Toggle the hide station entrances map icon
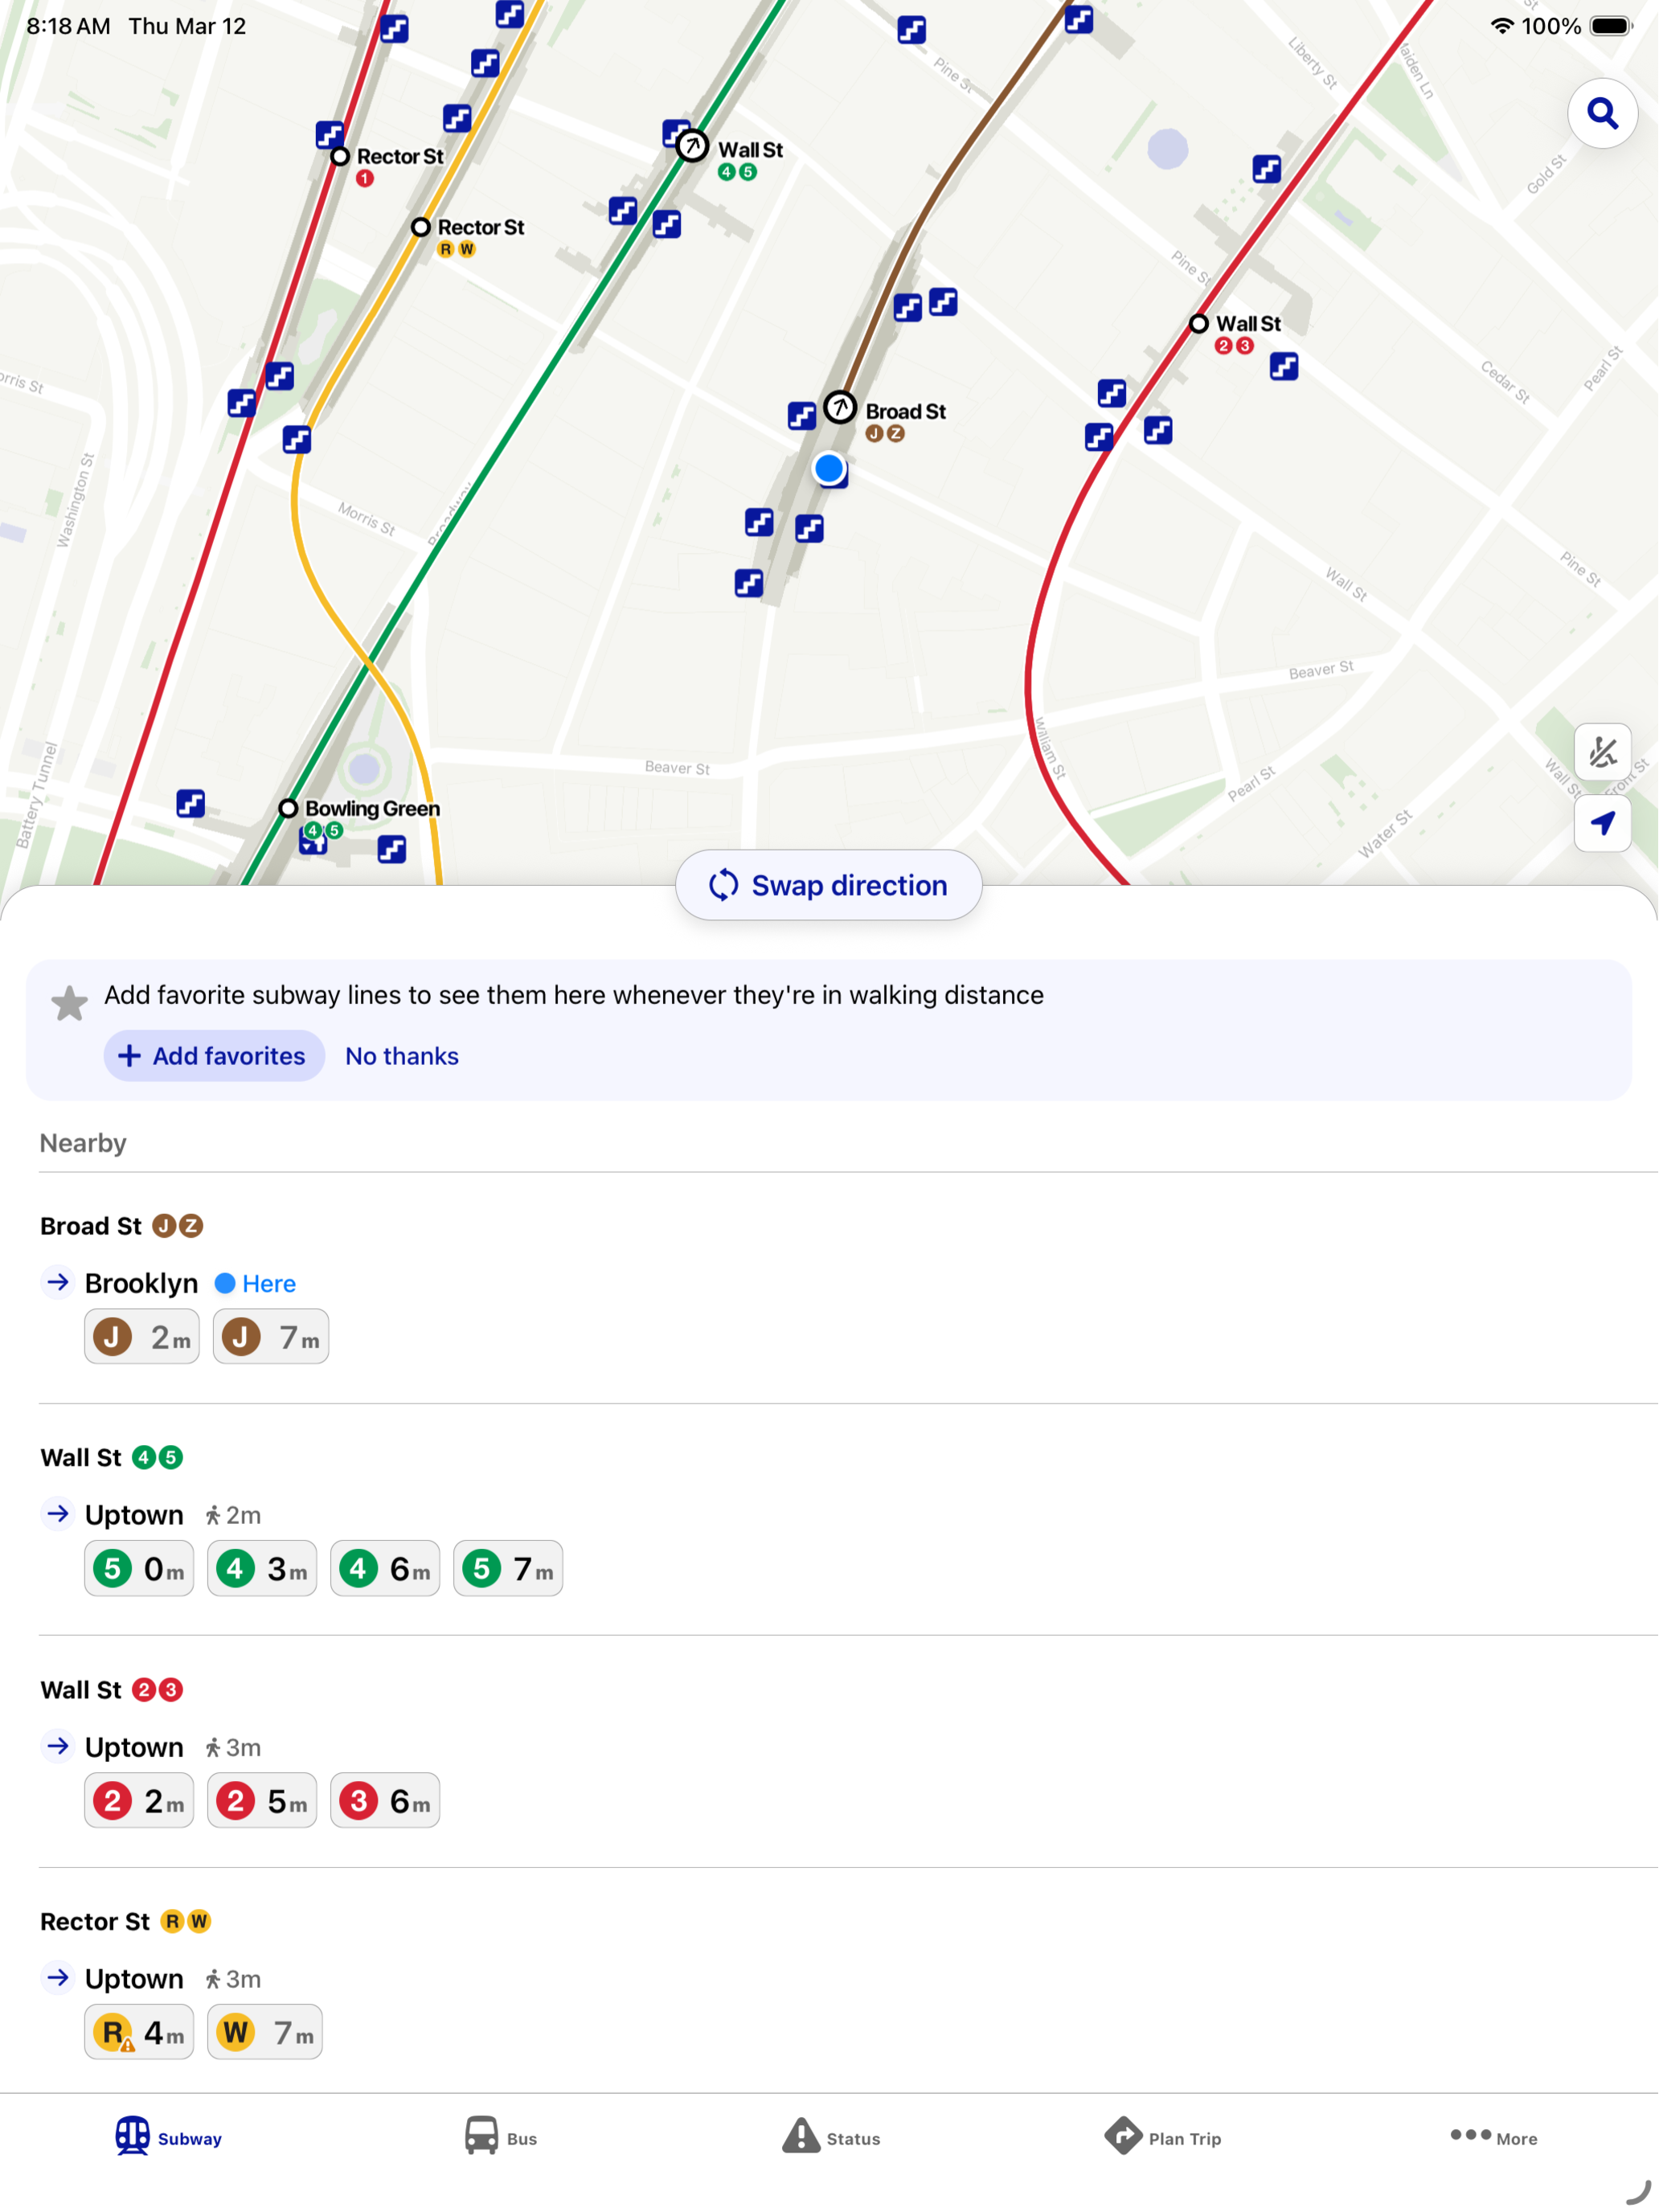 (1602, 752)
